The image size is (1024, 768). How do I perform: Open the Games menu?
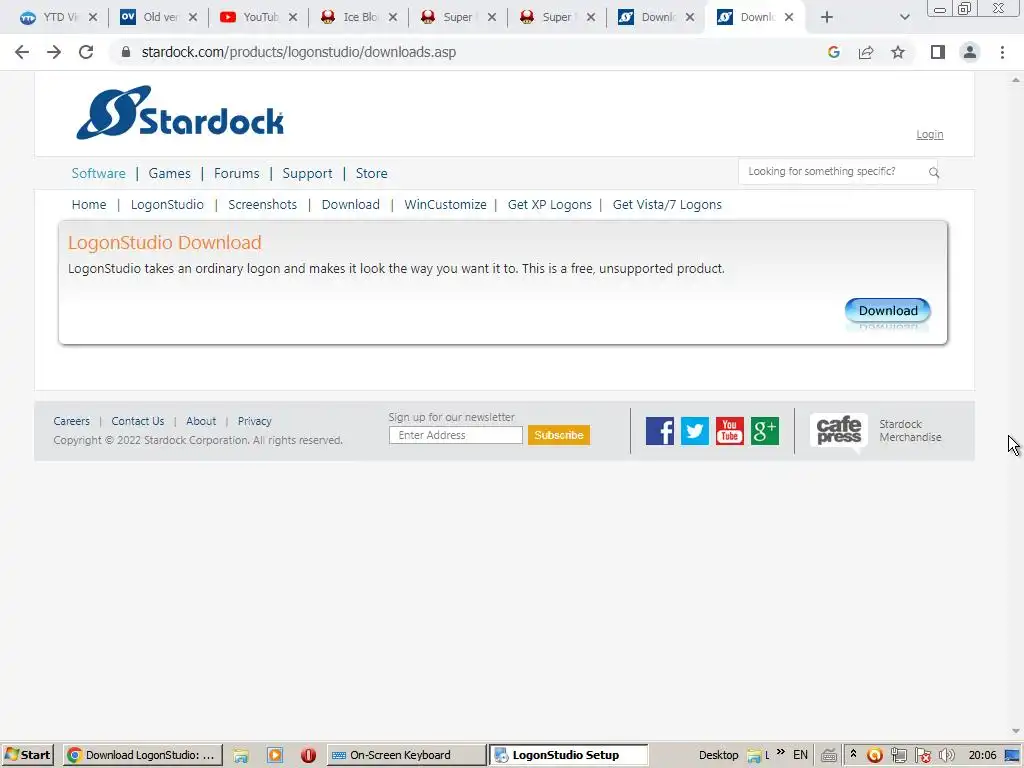click(169, 173)
